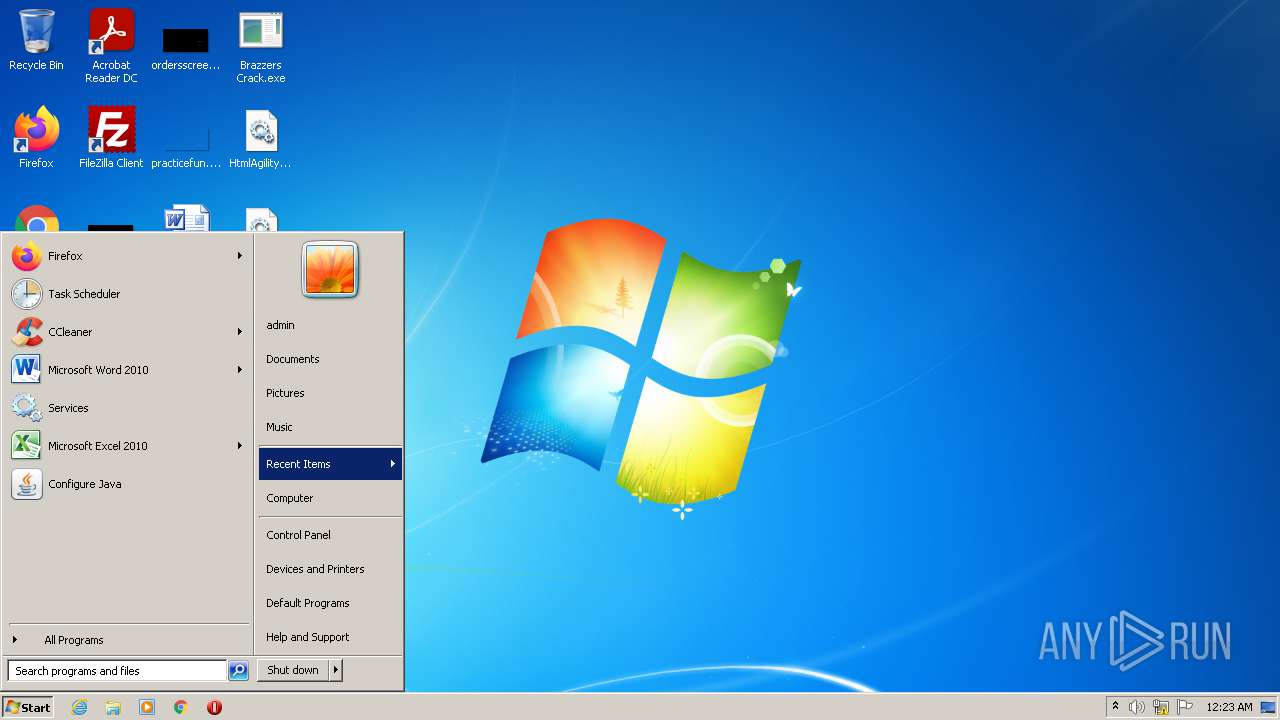The width and height of the screenshot is (1280, 720).
Task: Open FileZilla Client desktop shortcut
Action: pos(111,138)
